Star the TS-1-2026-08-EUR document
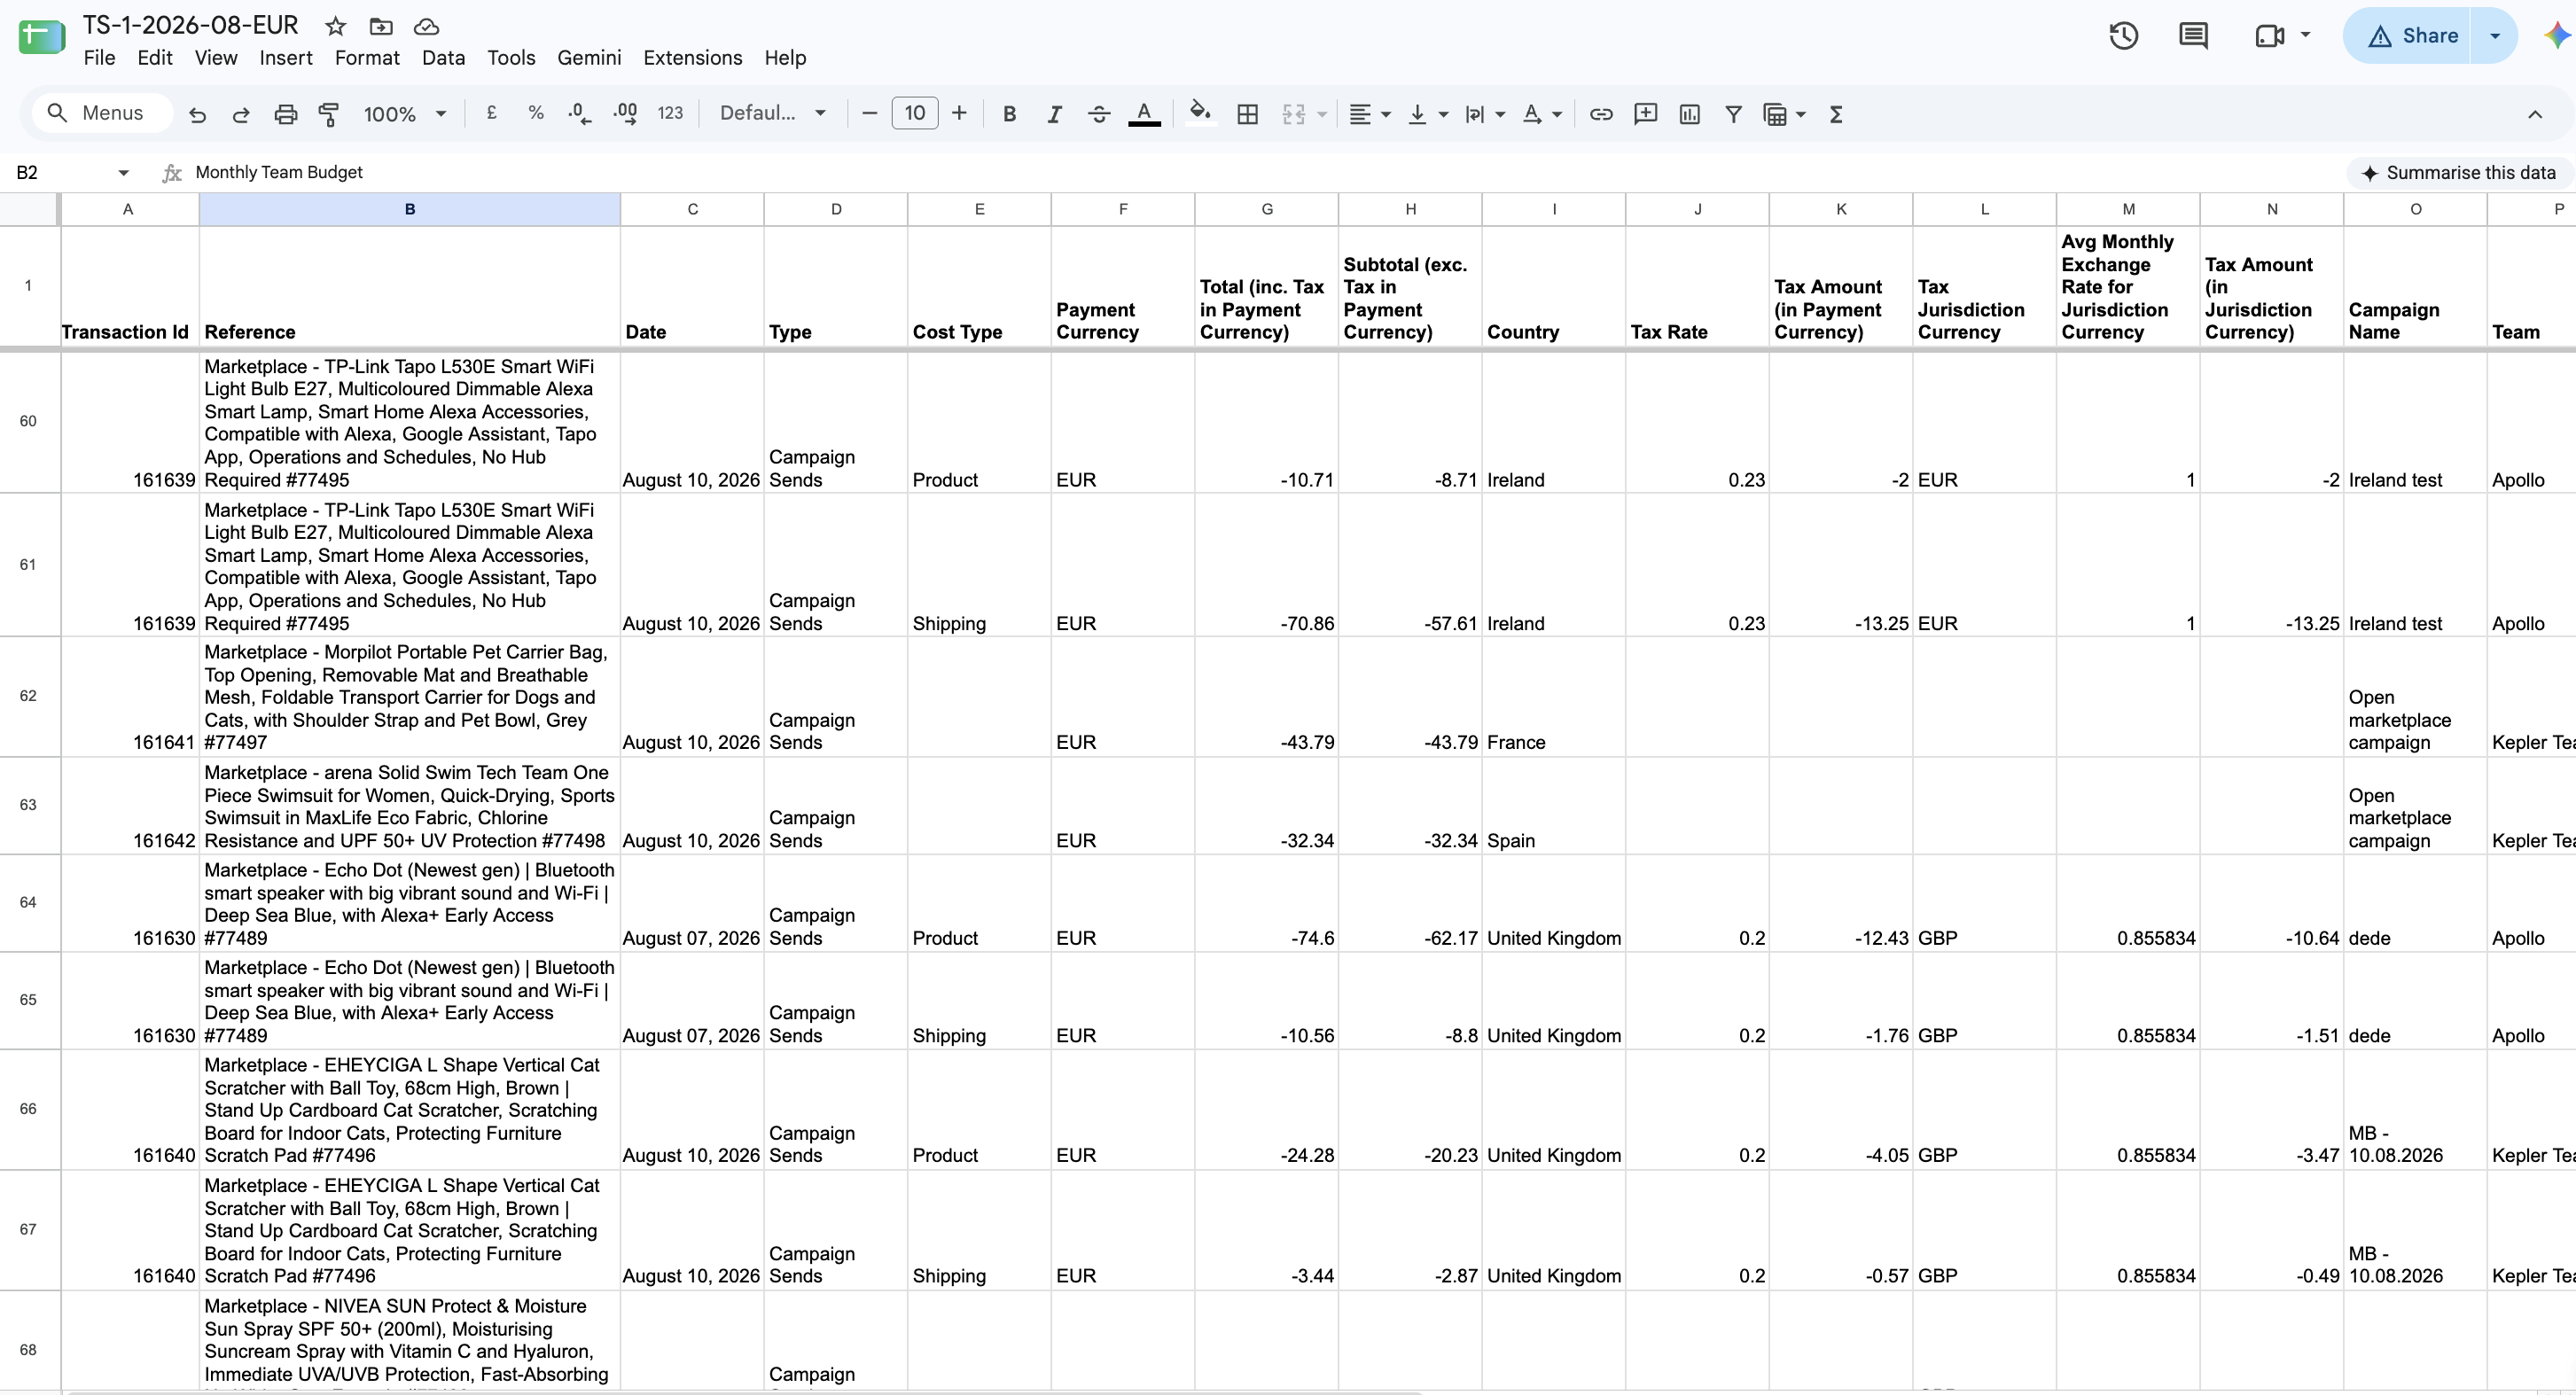Viewport: 2576px width, 1395px height. [x=336, y=26]
